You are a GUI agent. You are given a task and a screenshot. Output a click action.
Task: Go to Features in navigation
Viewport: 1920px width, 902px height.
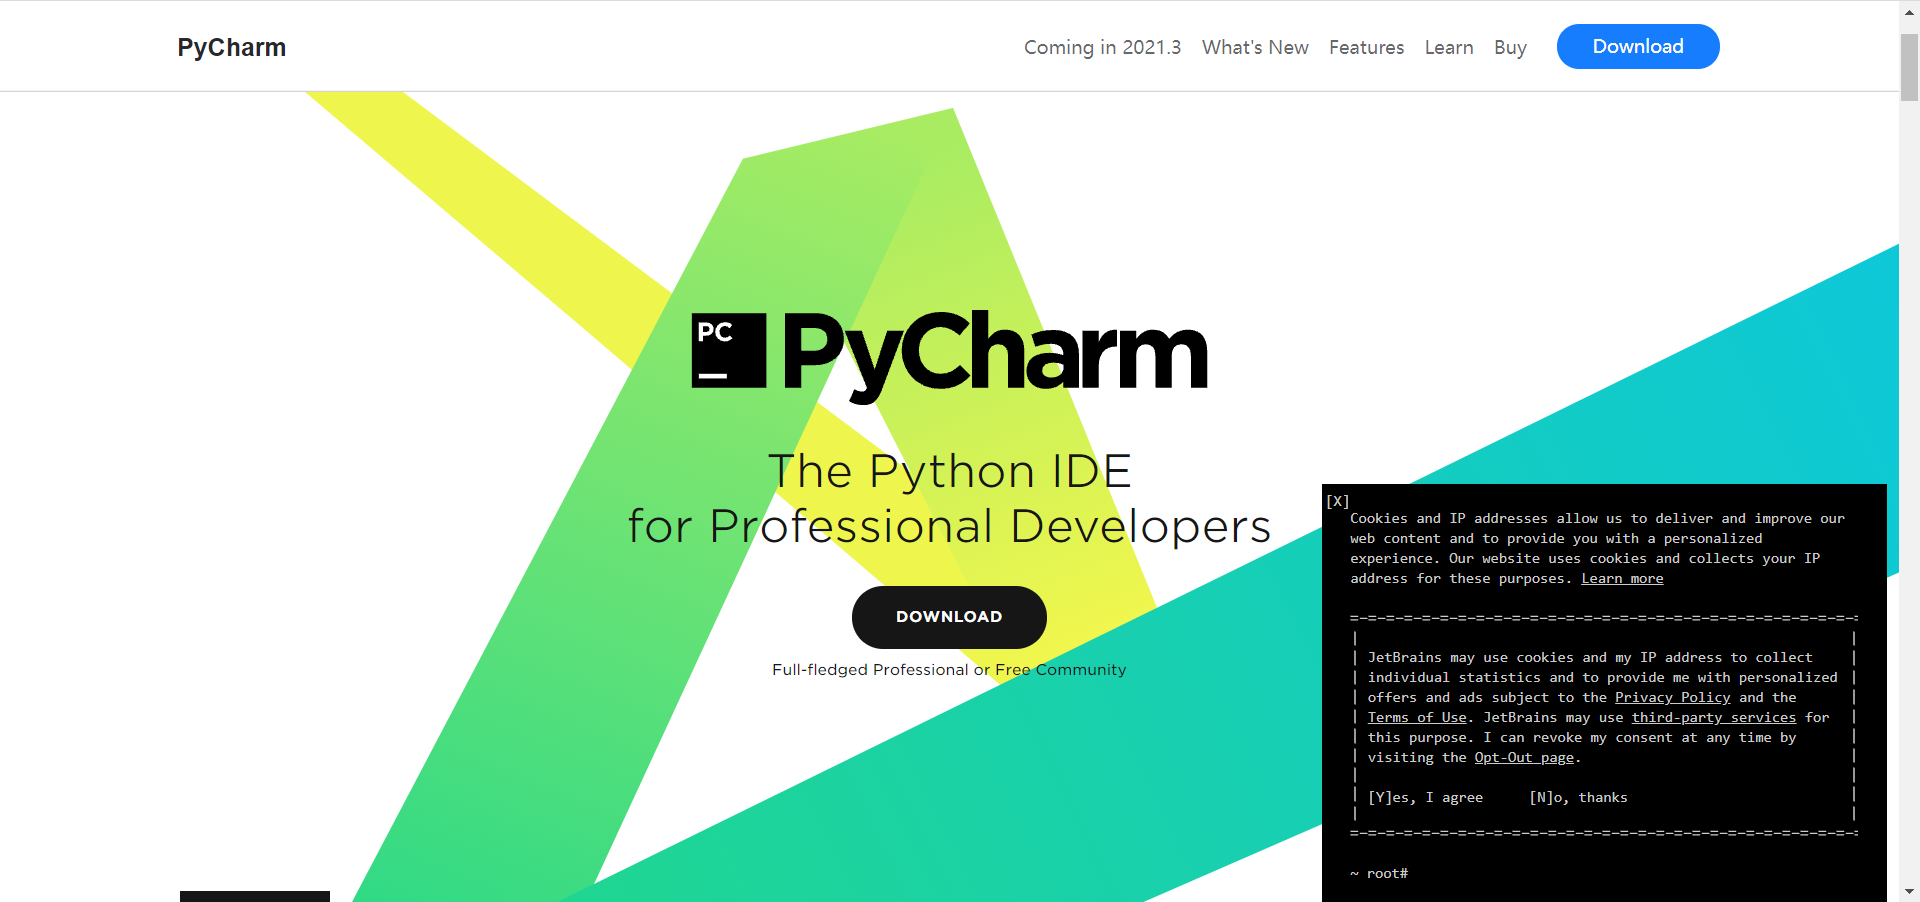pos(1366,47)
